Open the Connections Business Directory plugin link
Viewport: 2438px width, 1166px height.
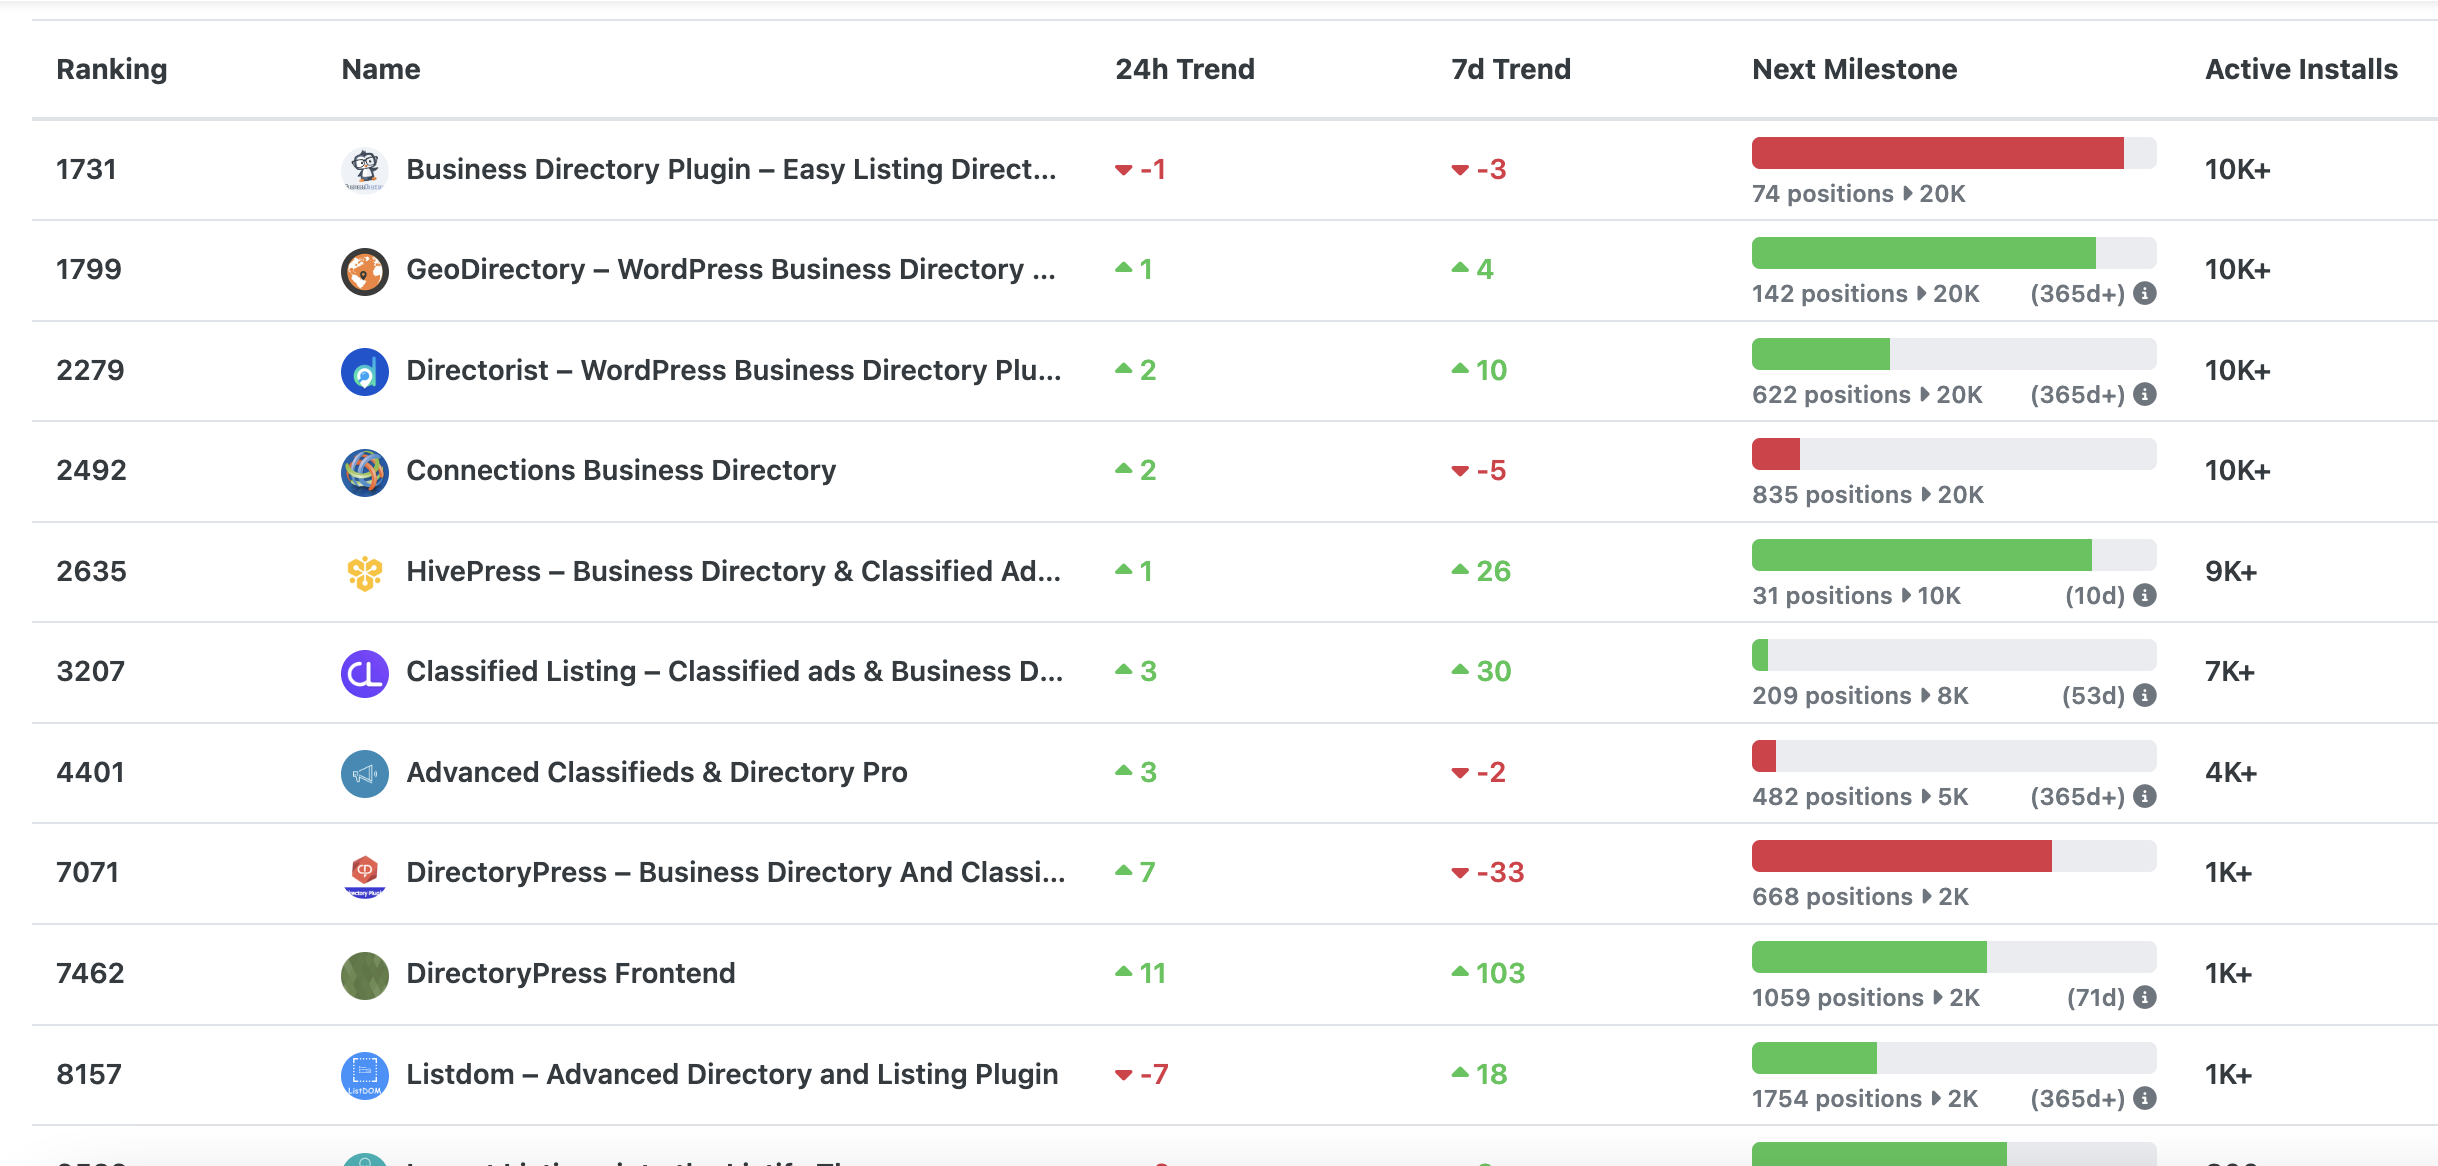pos(620,471)
